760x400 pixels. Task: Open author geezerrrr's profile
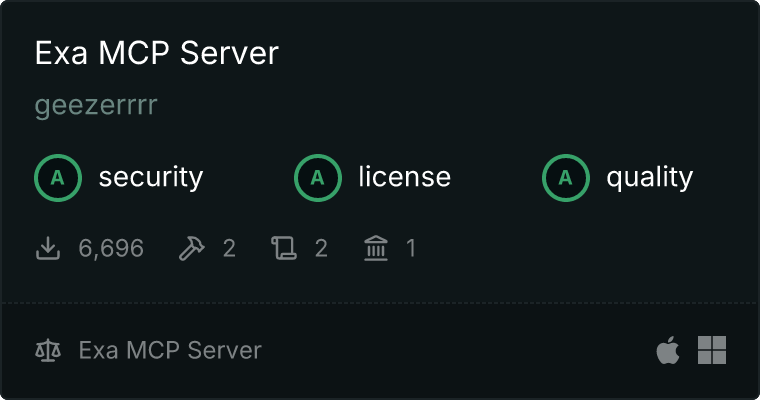(96, 106)
